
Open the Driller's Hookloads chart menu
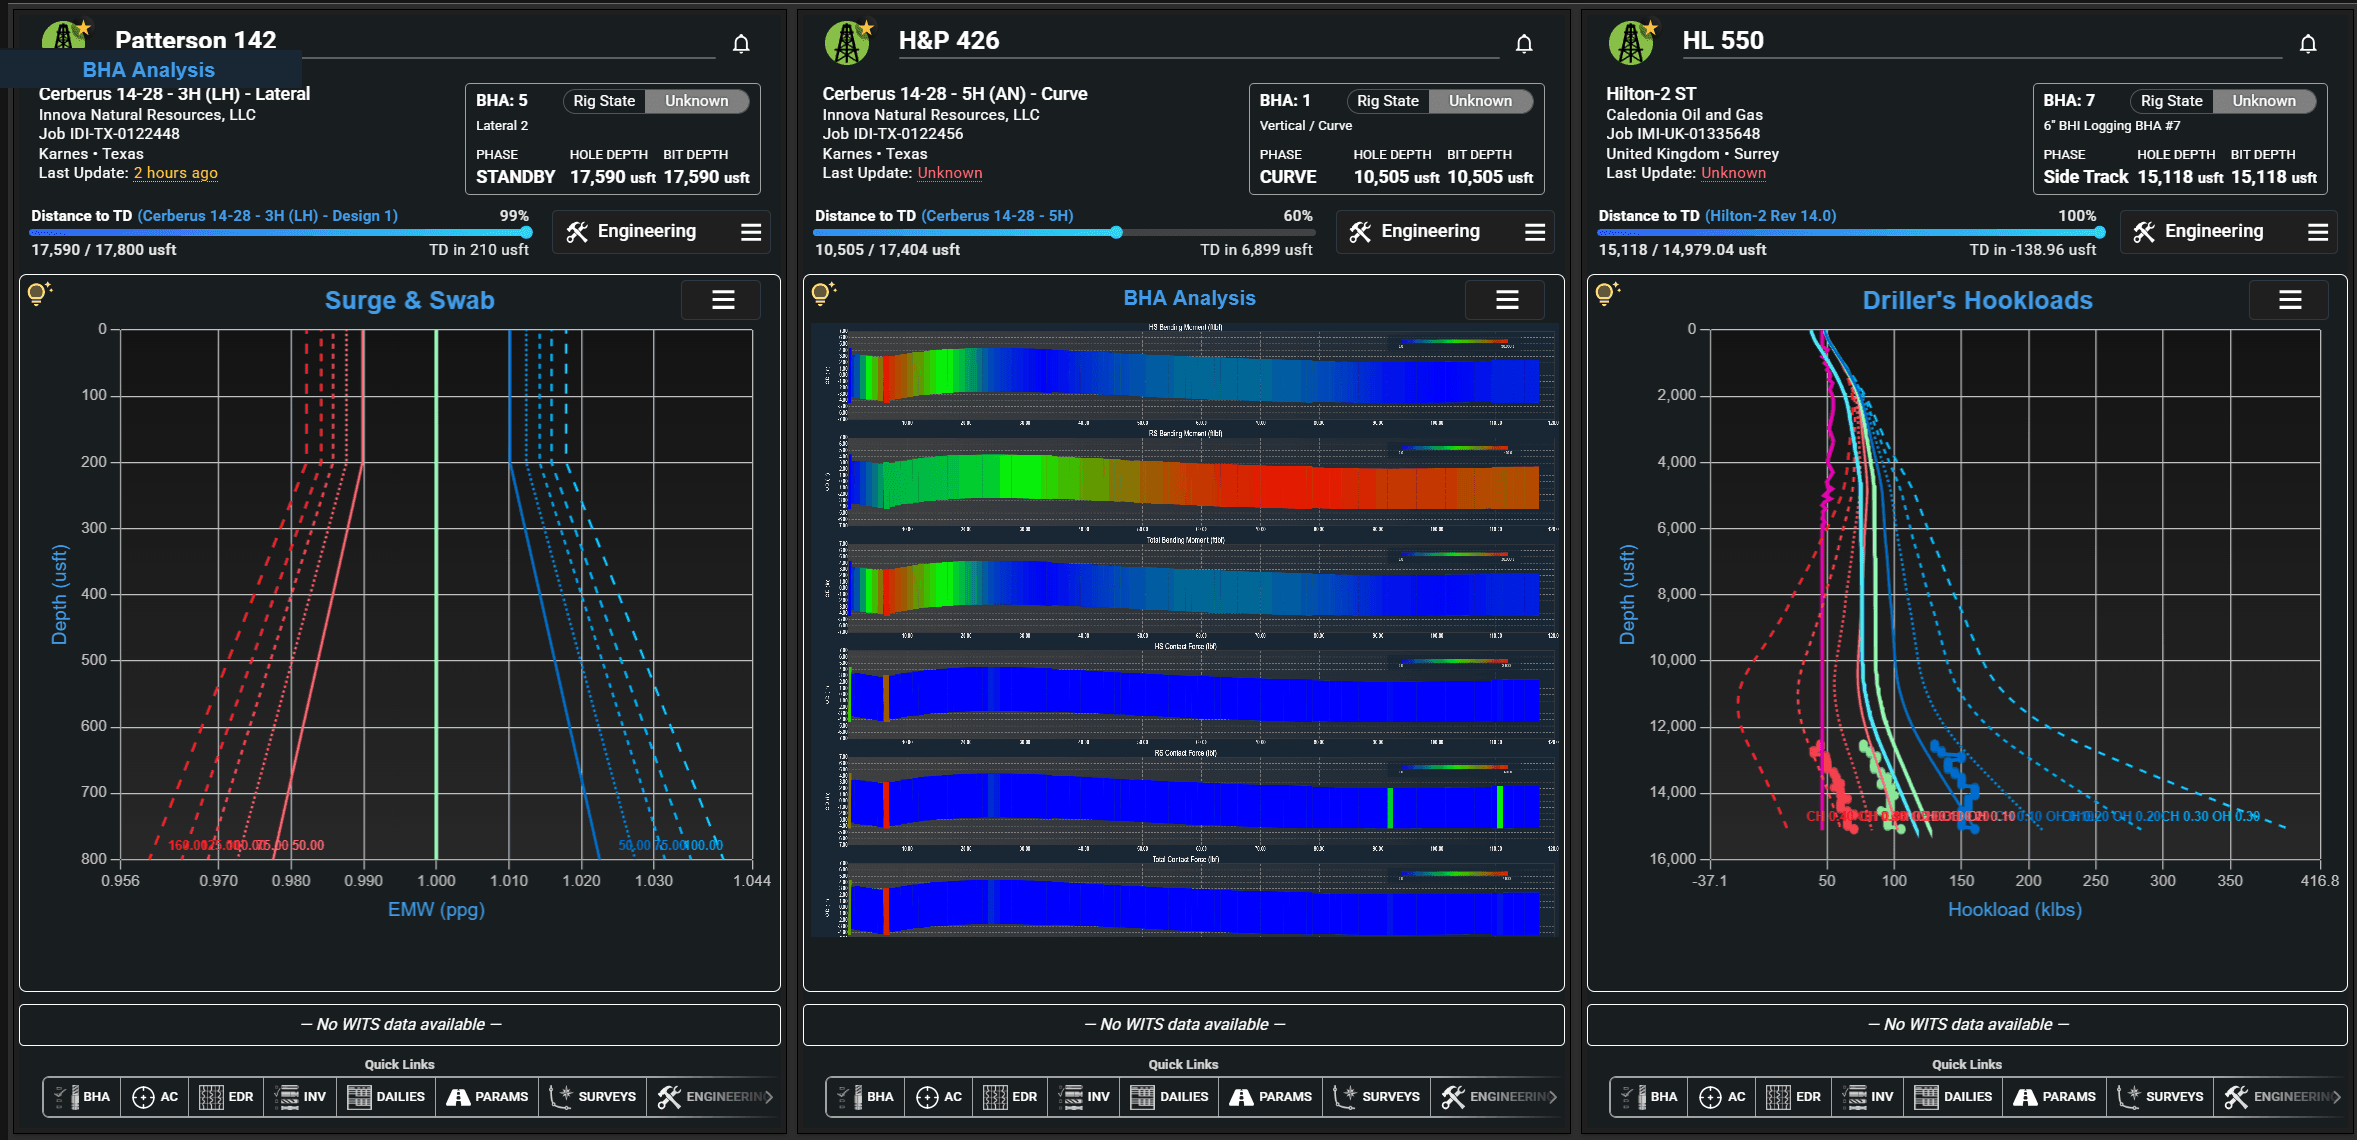click(x=2289, y=300)
